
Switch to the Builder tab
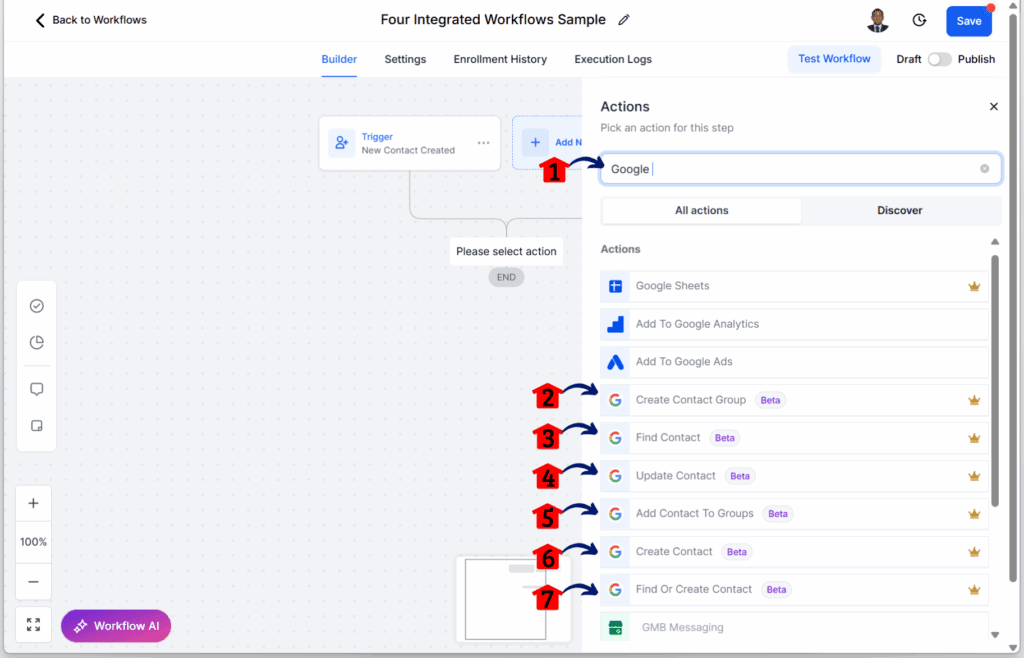[339, 59]
